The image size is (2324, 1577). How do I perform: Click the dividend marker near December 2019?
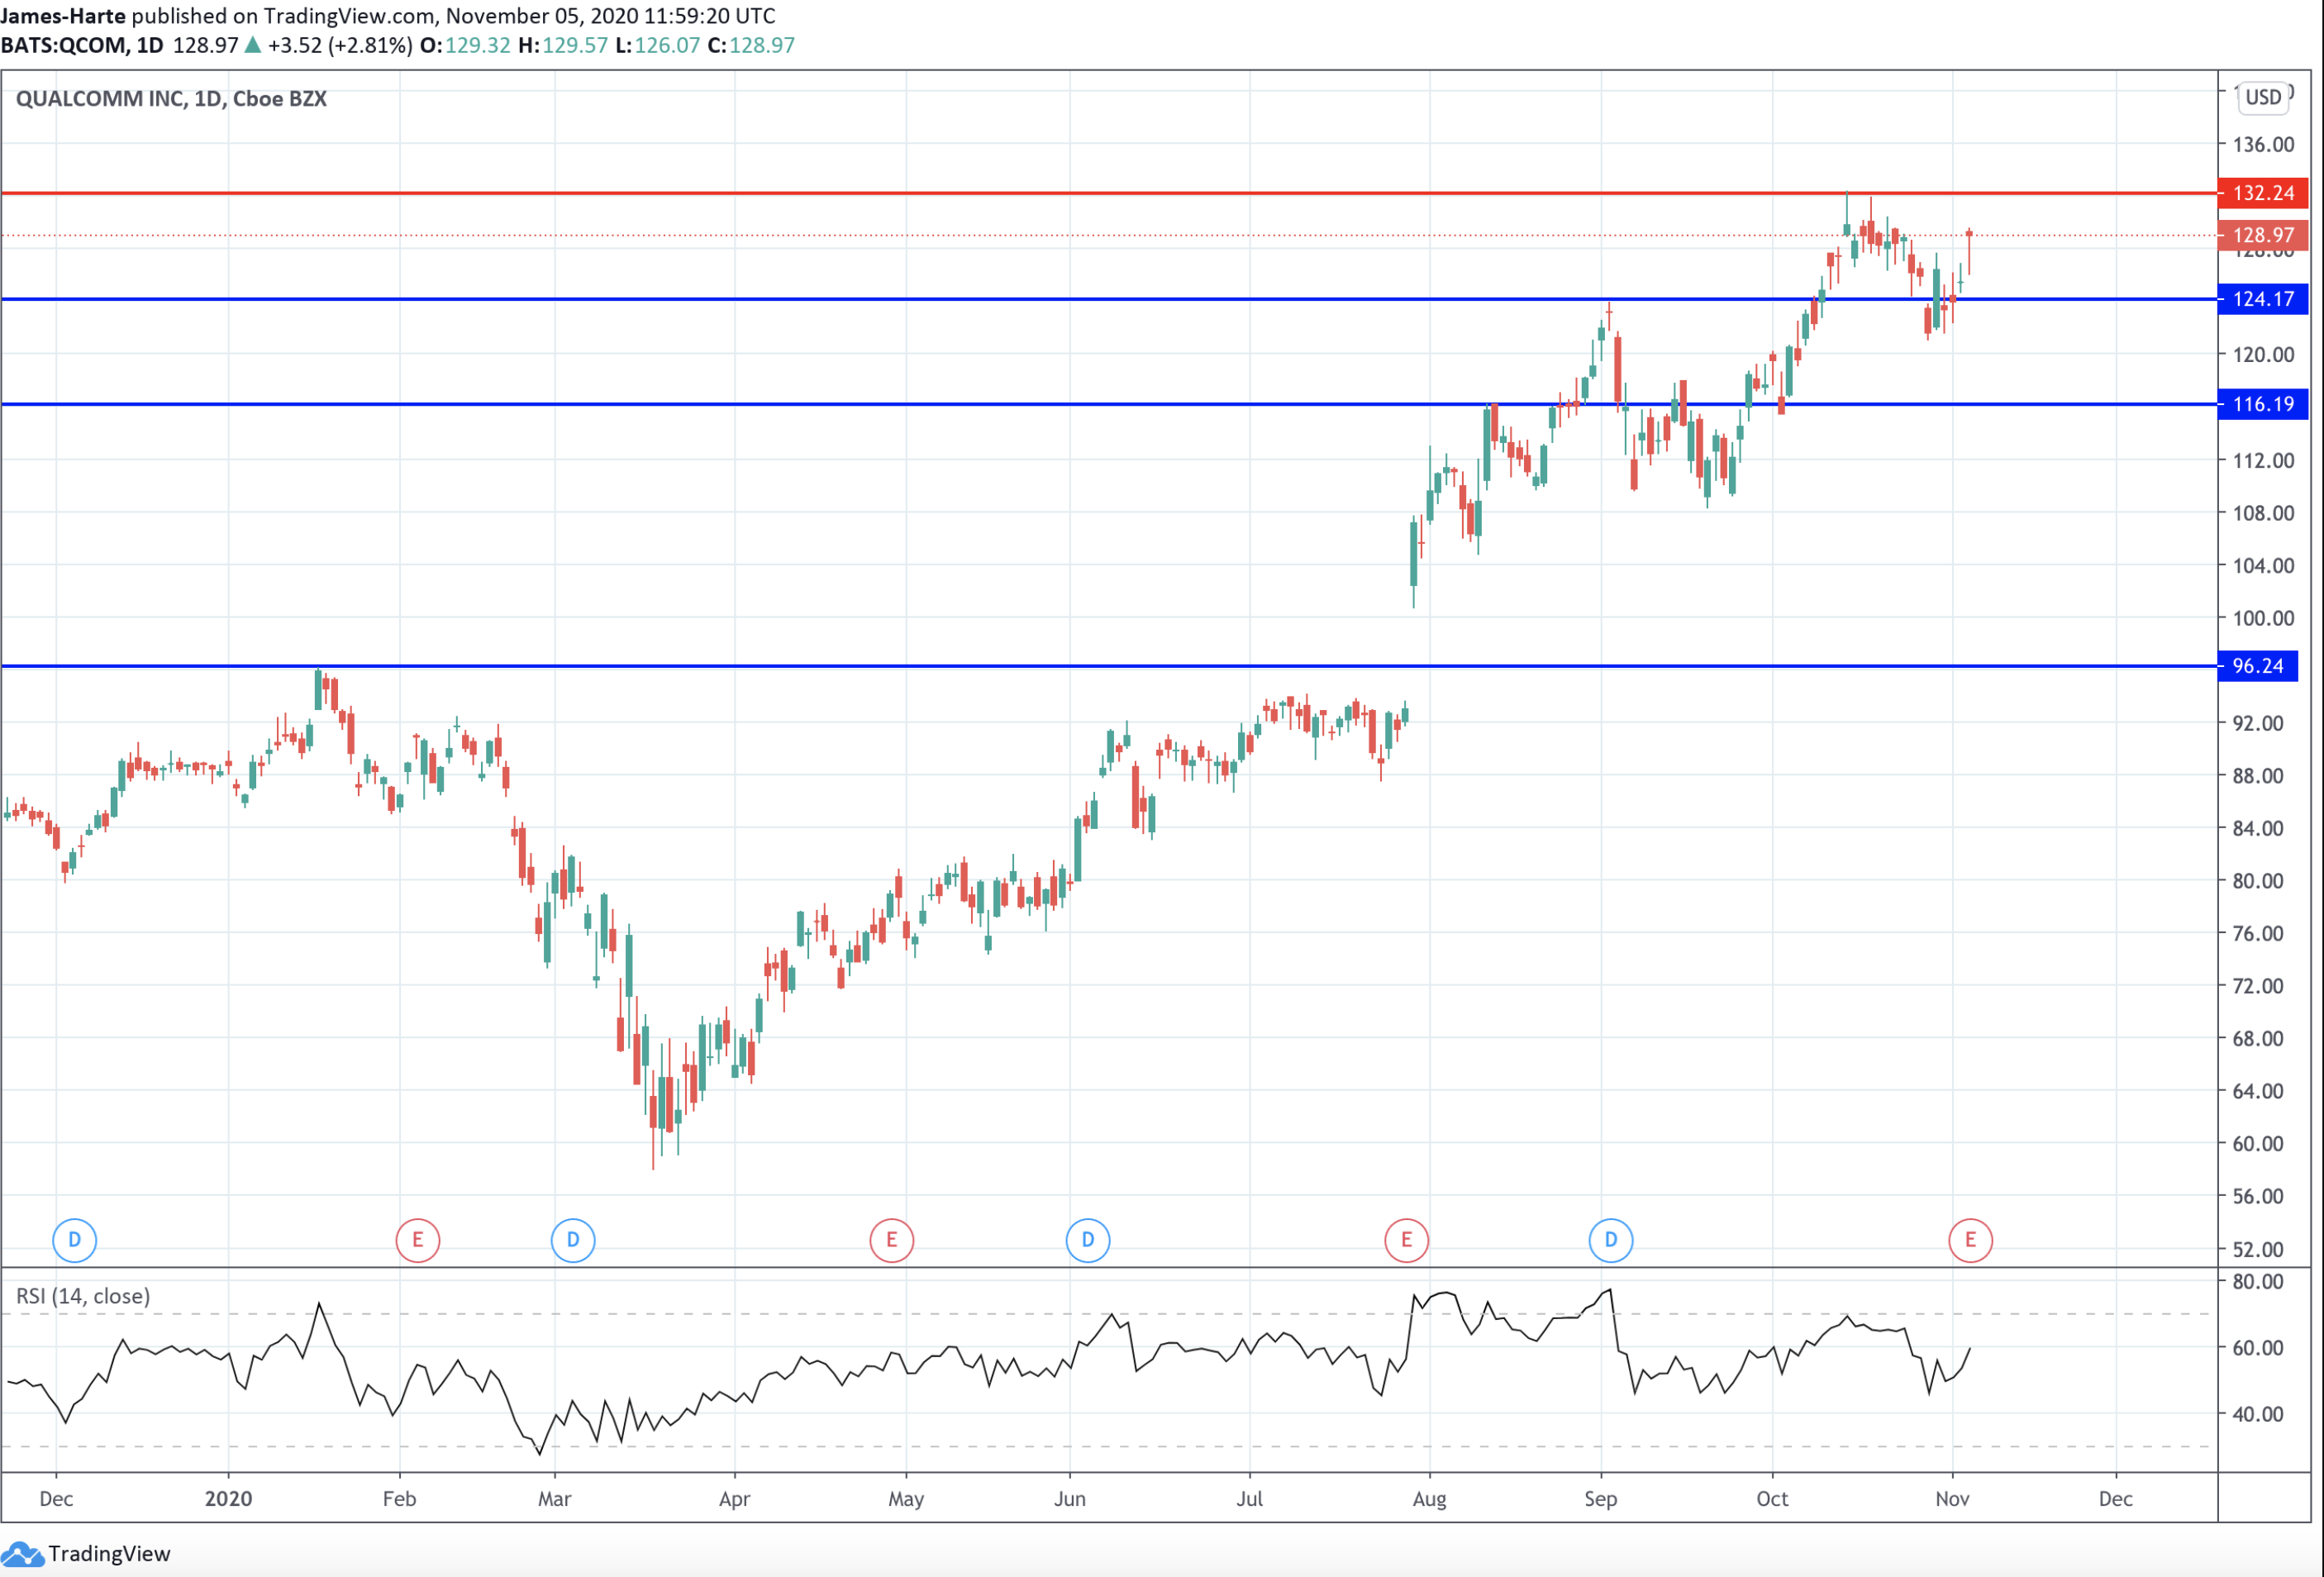[x=74, y=1240]
